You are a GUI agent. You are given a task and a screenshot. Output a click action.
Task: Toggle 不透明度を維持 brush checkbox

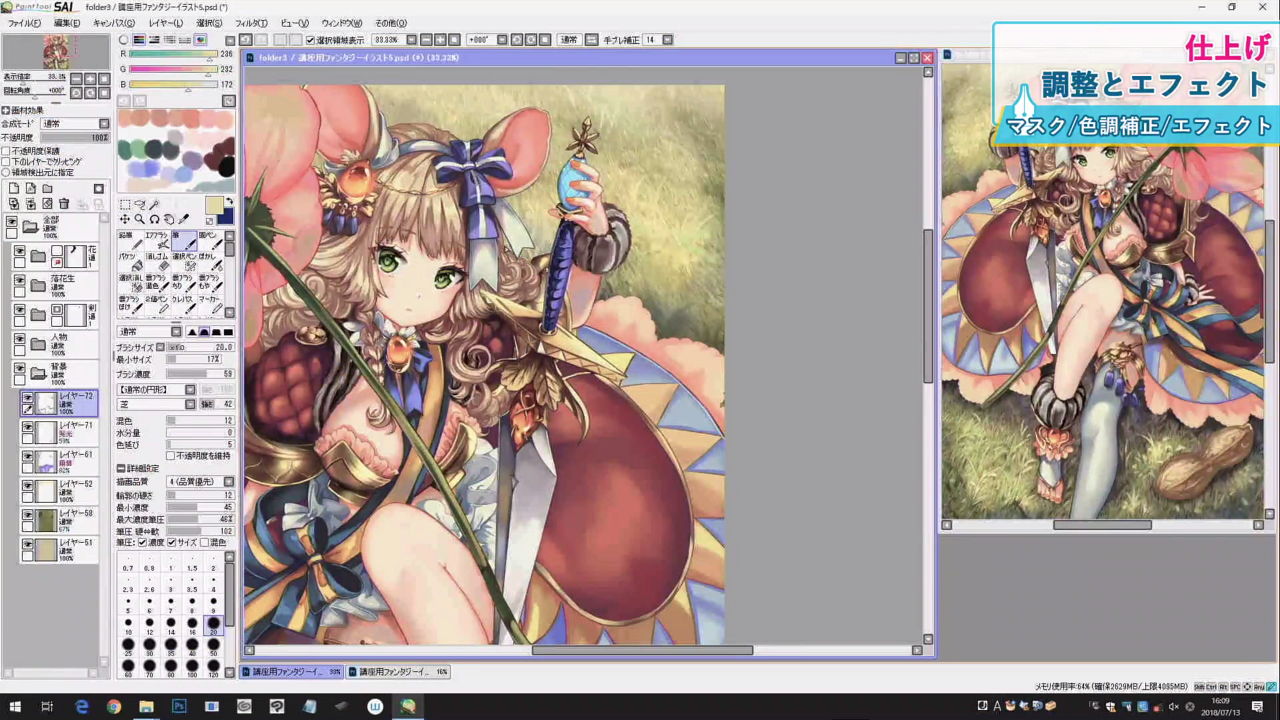(170, 456)
